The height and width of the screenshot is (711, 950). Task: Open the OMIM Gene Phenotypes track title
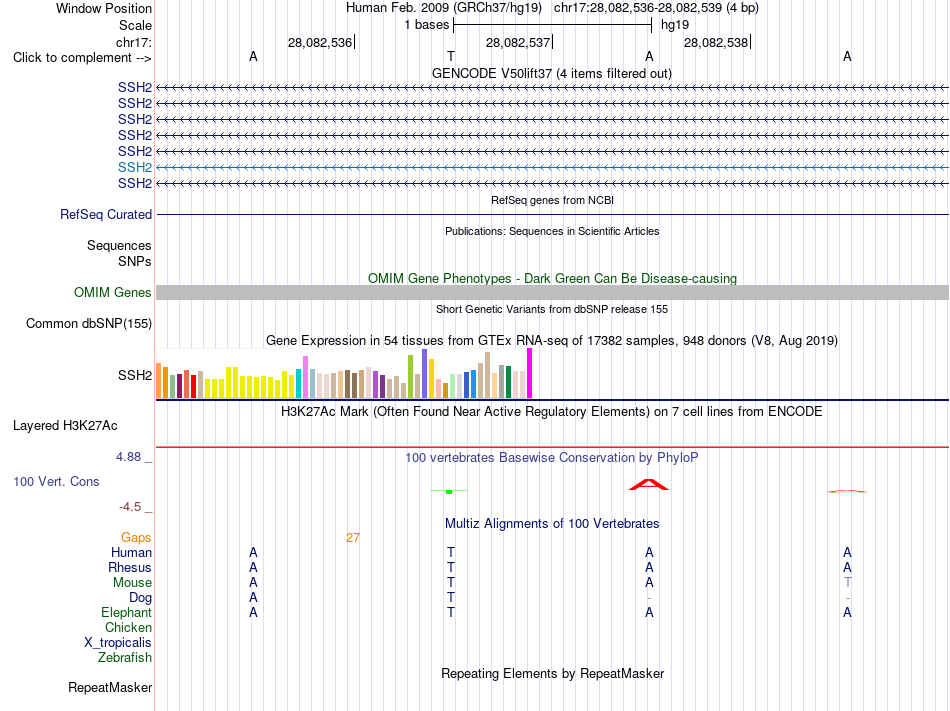[552, 279]
